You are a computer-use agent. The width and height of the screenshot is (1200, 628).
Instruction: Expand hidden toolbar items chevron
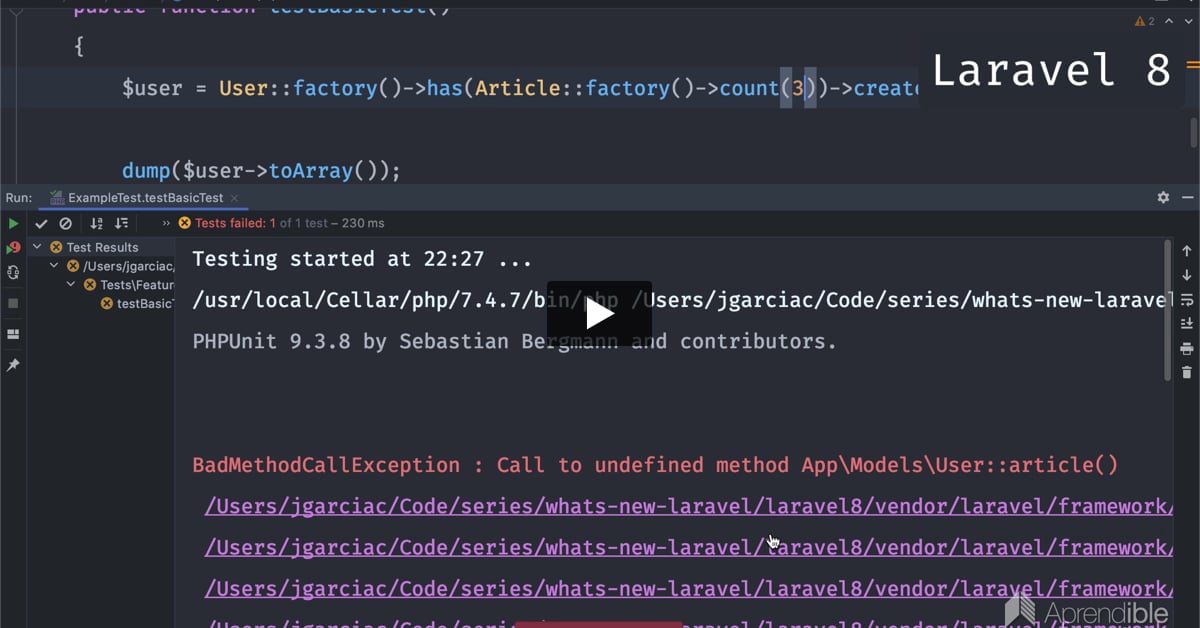point(166,224)
